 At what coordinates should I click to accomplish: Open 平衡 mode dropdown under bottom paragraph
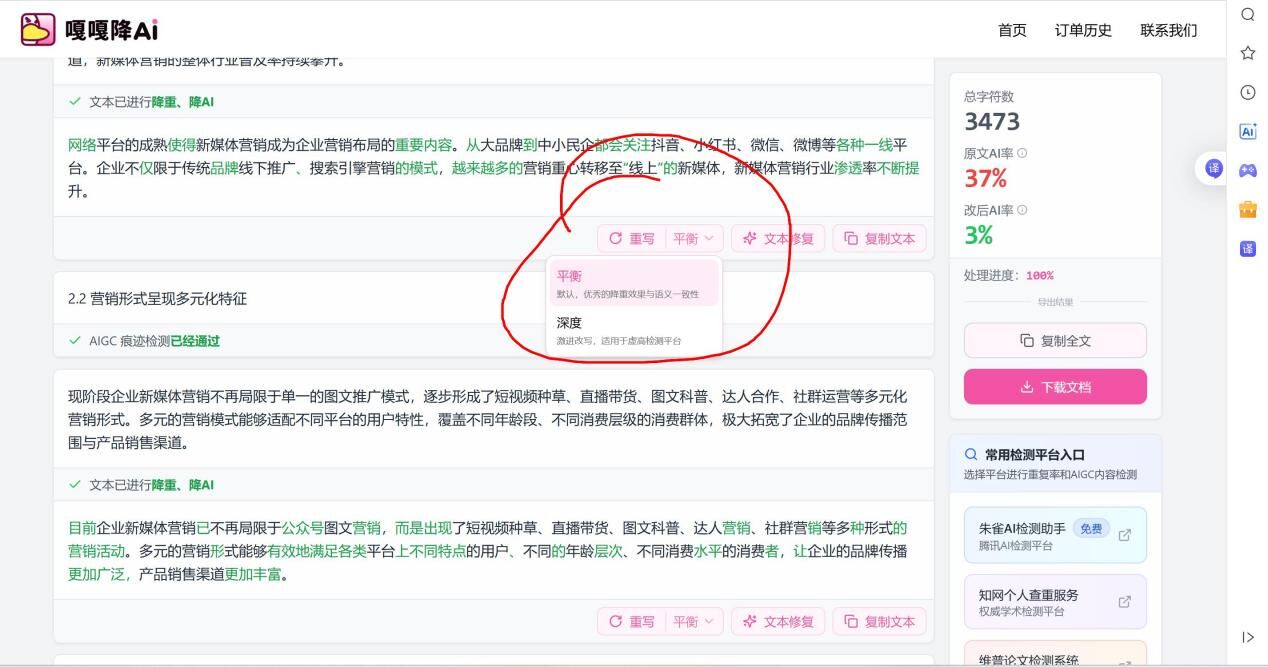(x=693, y=622)
